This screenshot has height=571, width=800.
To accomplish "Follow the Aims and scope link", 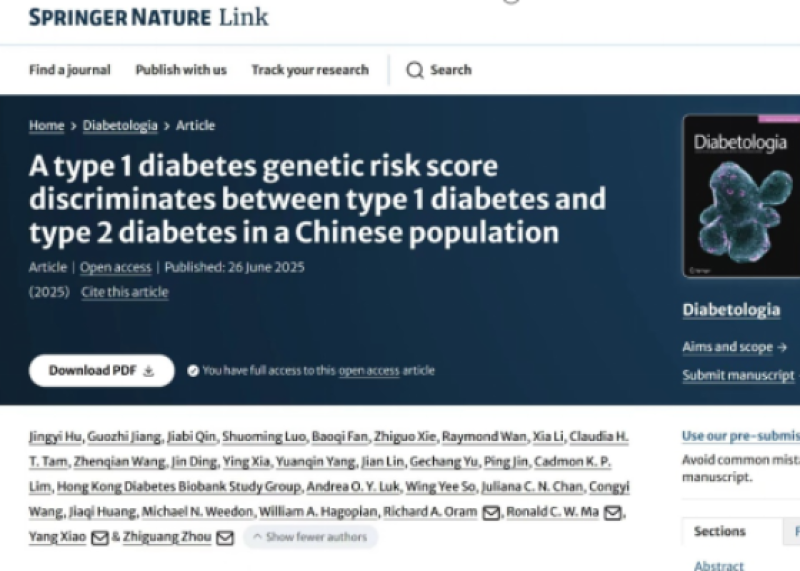I will coord(734,347).
